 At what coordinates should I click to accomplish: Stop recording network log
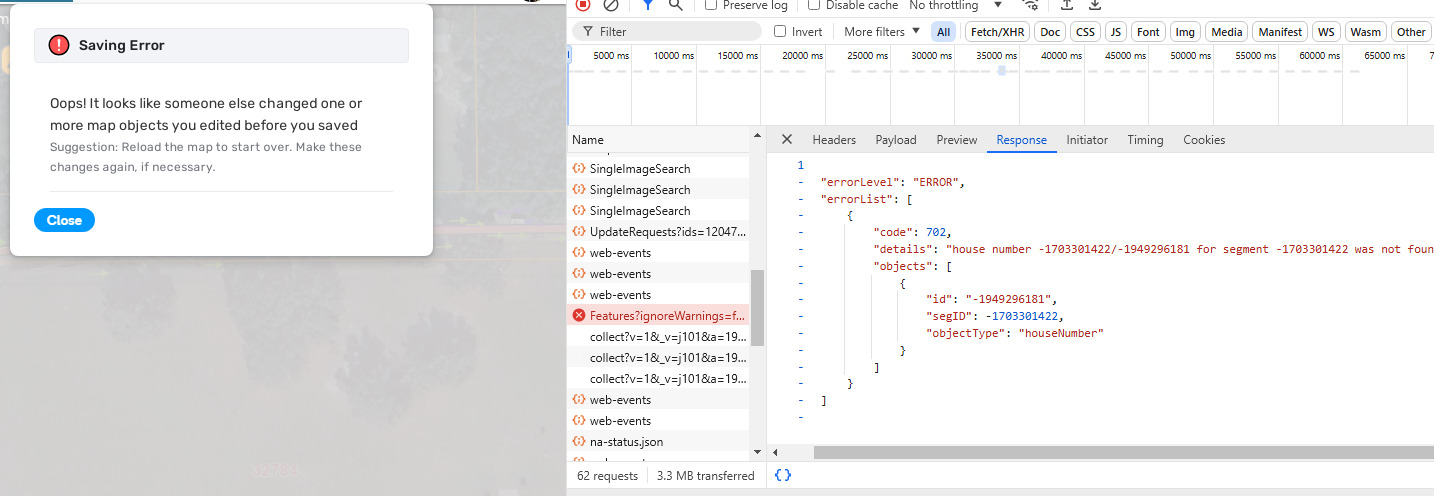point(583,5)
